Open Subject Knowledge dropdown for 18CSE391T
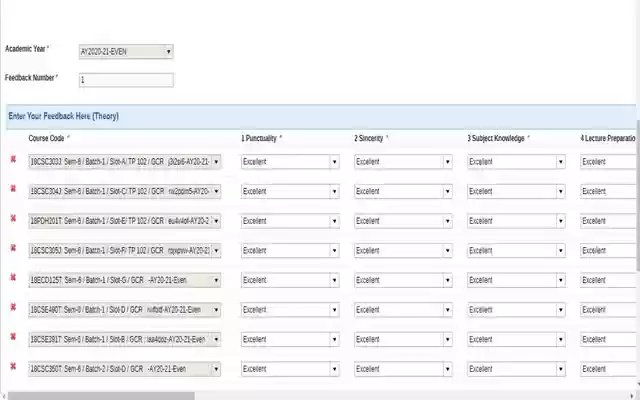The image size is (640, 400). pyautogui.click(x=516, y=339)
